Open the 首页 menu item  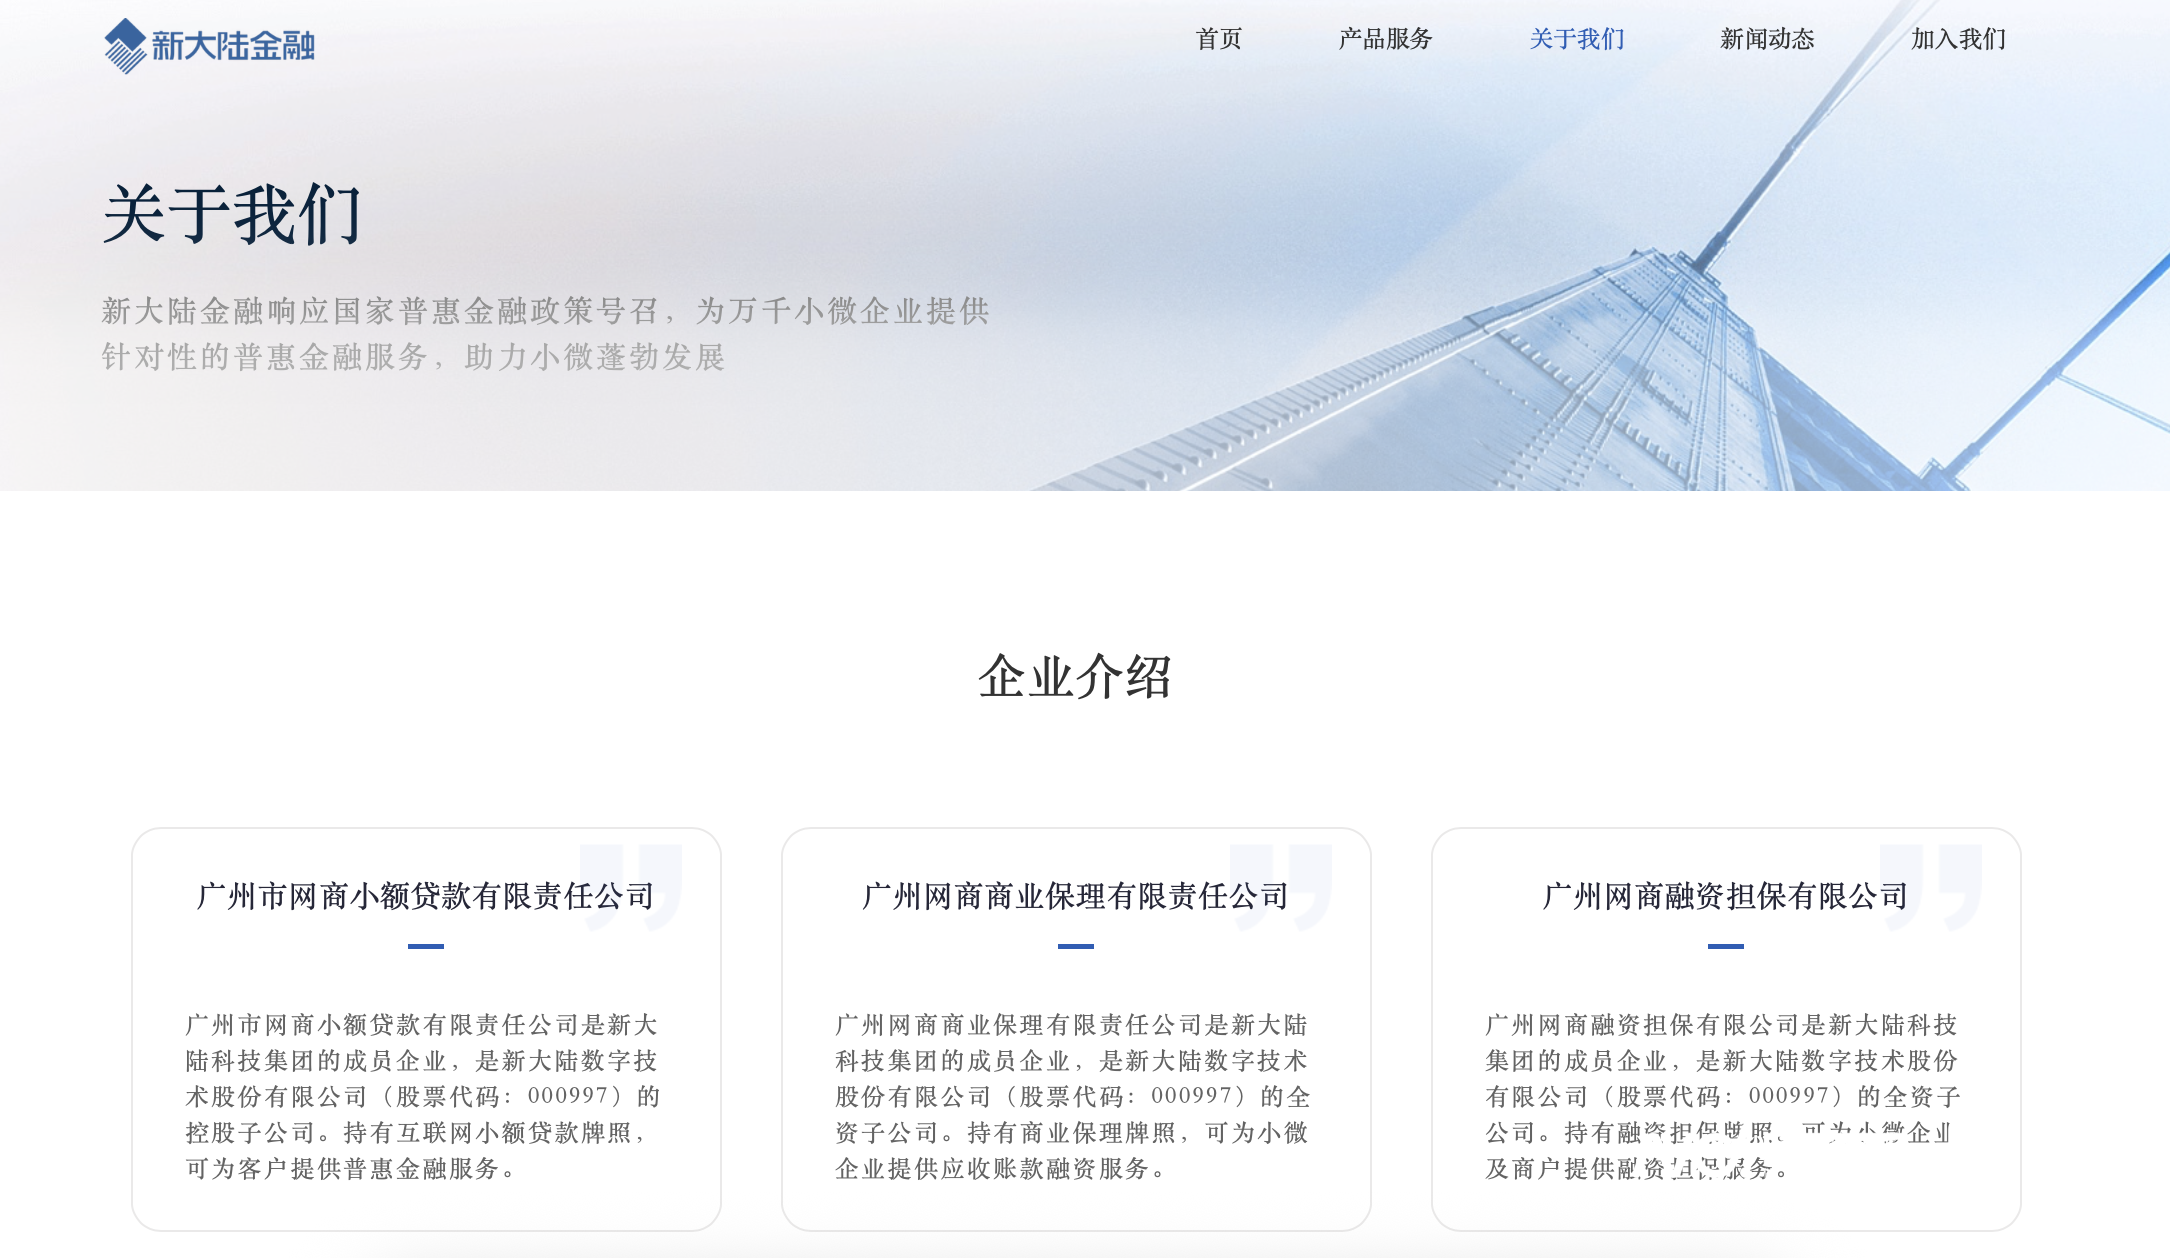[x=1218, y=39]
